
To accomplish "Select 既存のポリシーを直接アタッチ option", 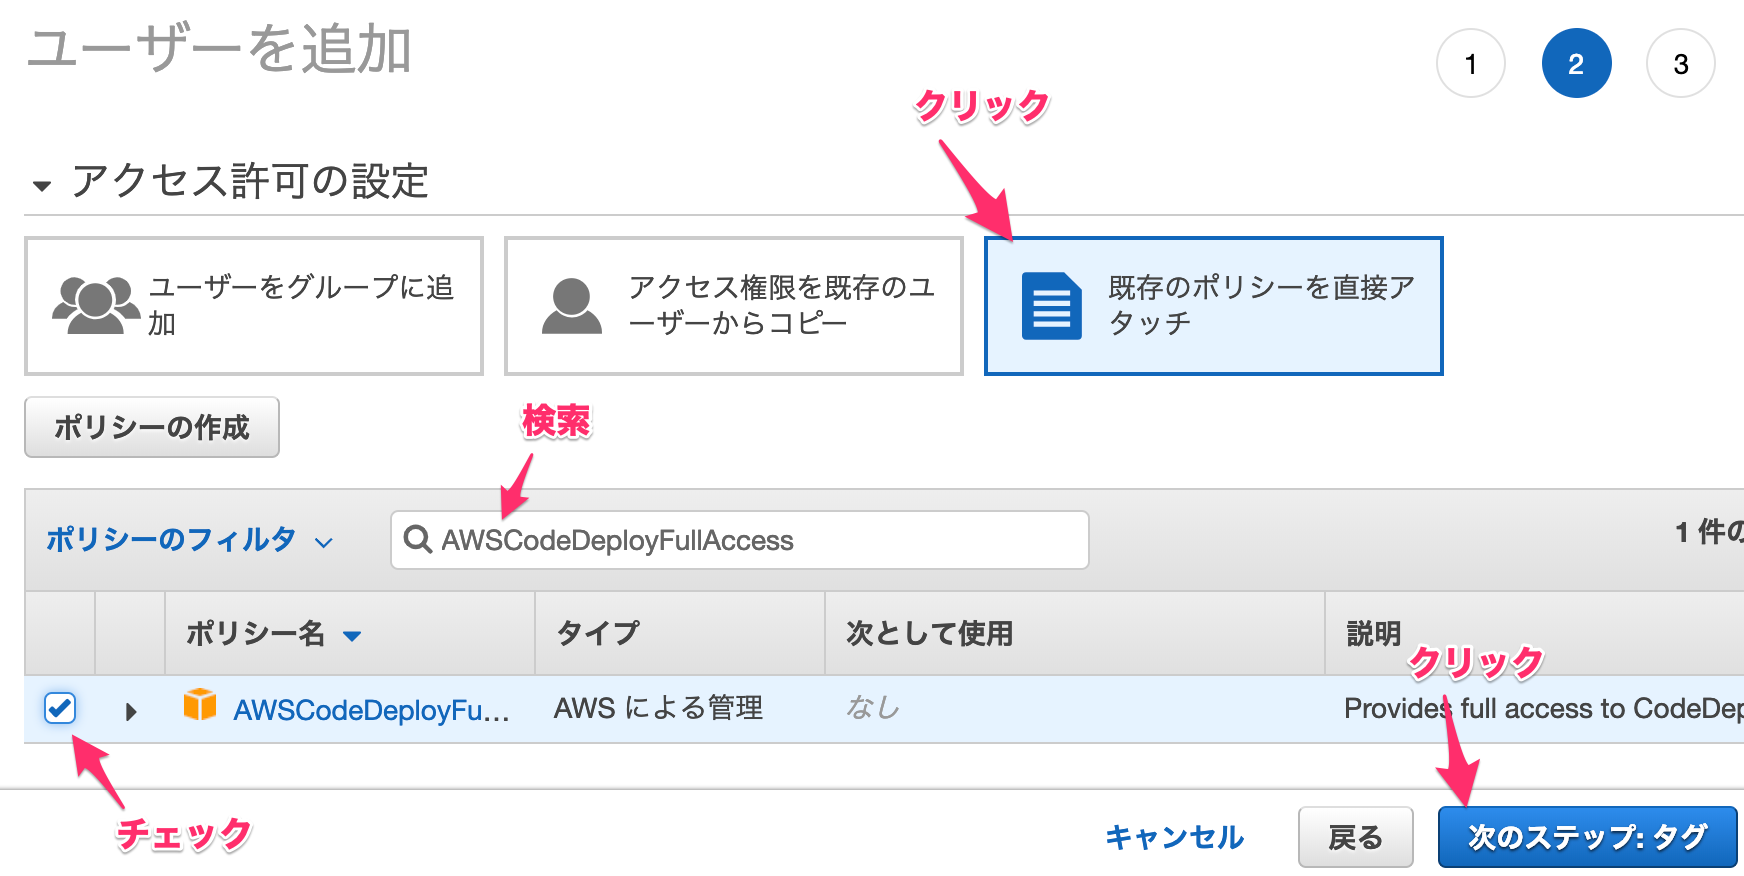I will [1214, 306].
